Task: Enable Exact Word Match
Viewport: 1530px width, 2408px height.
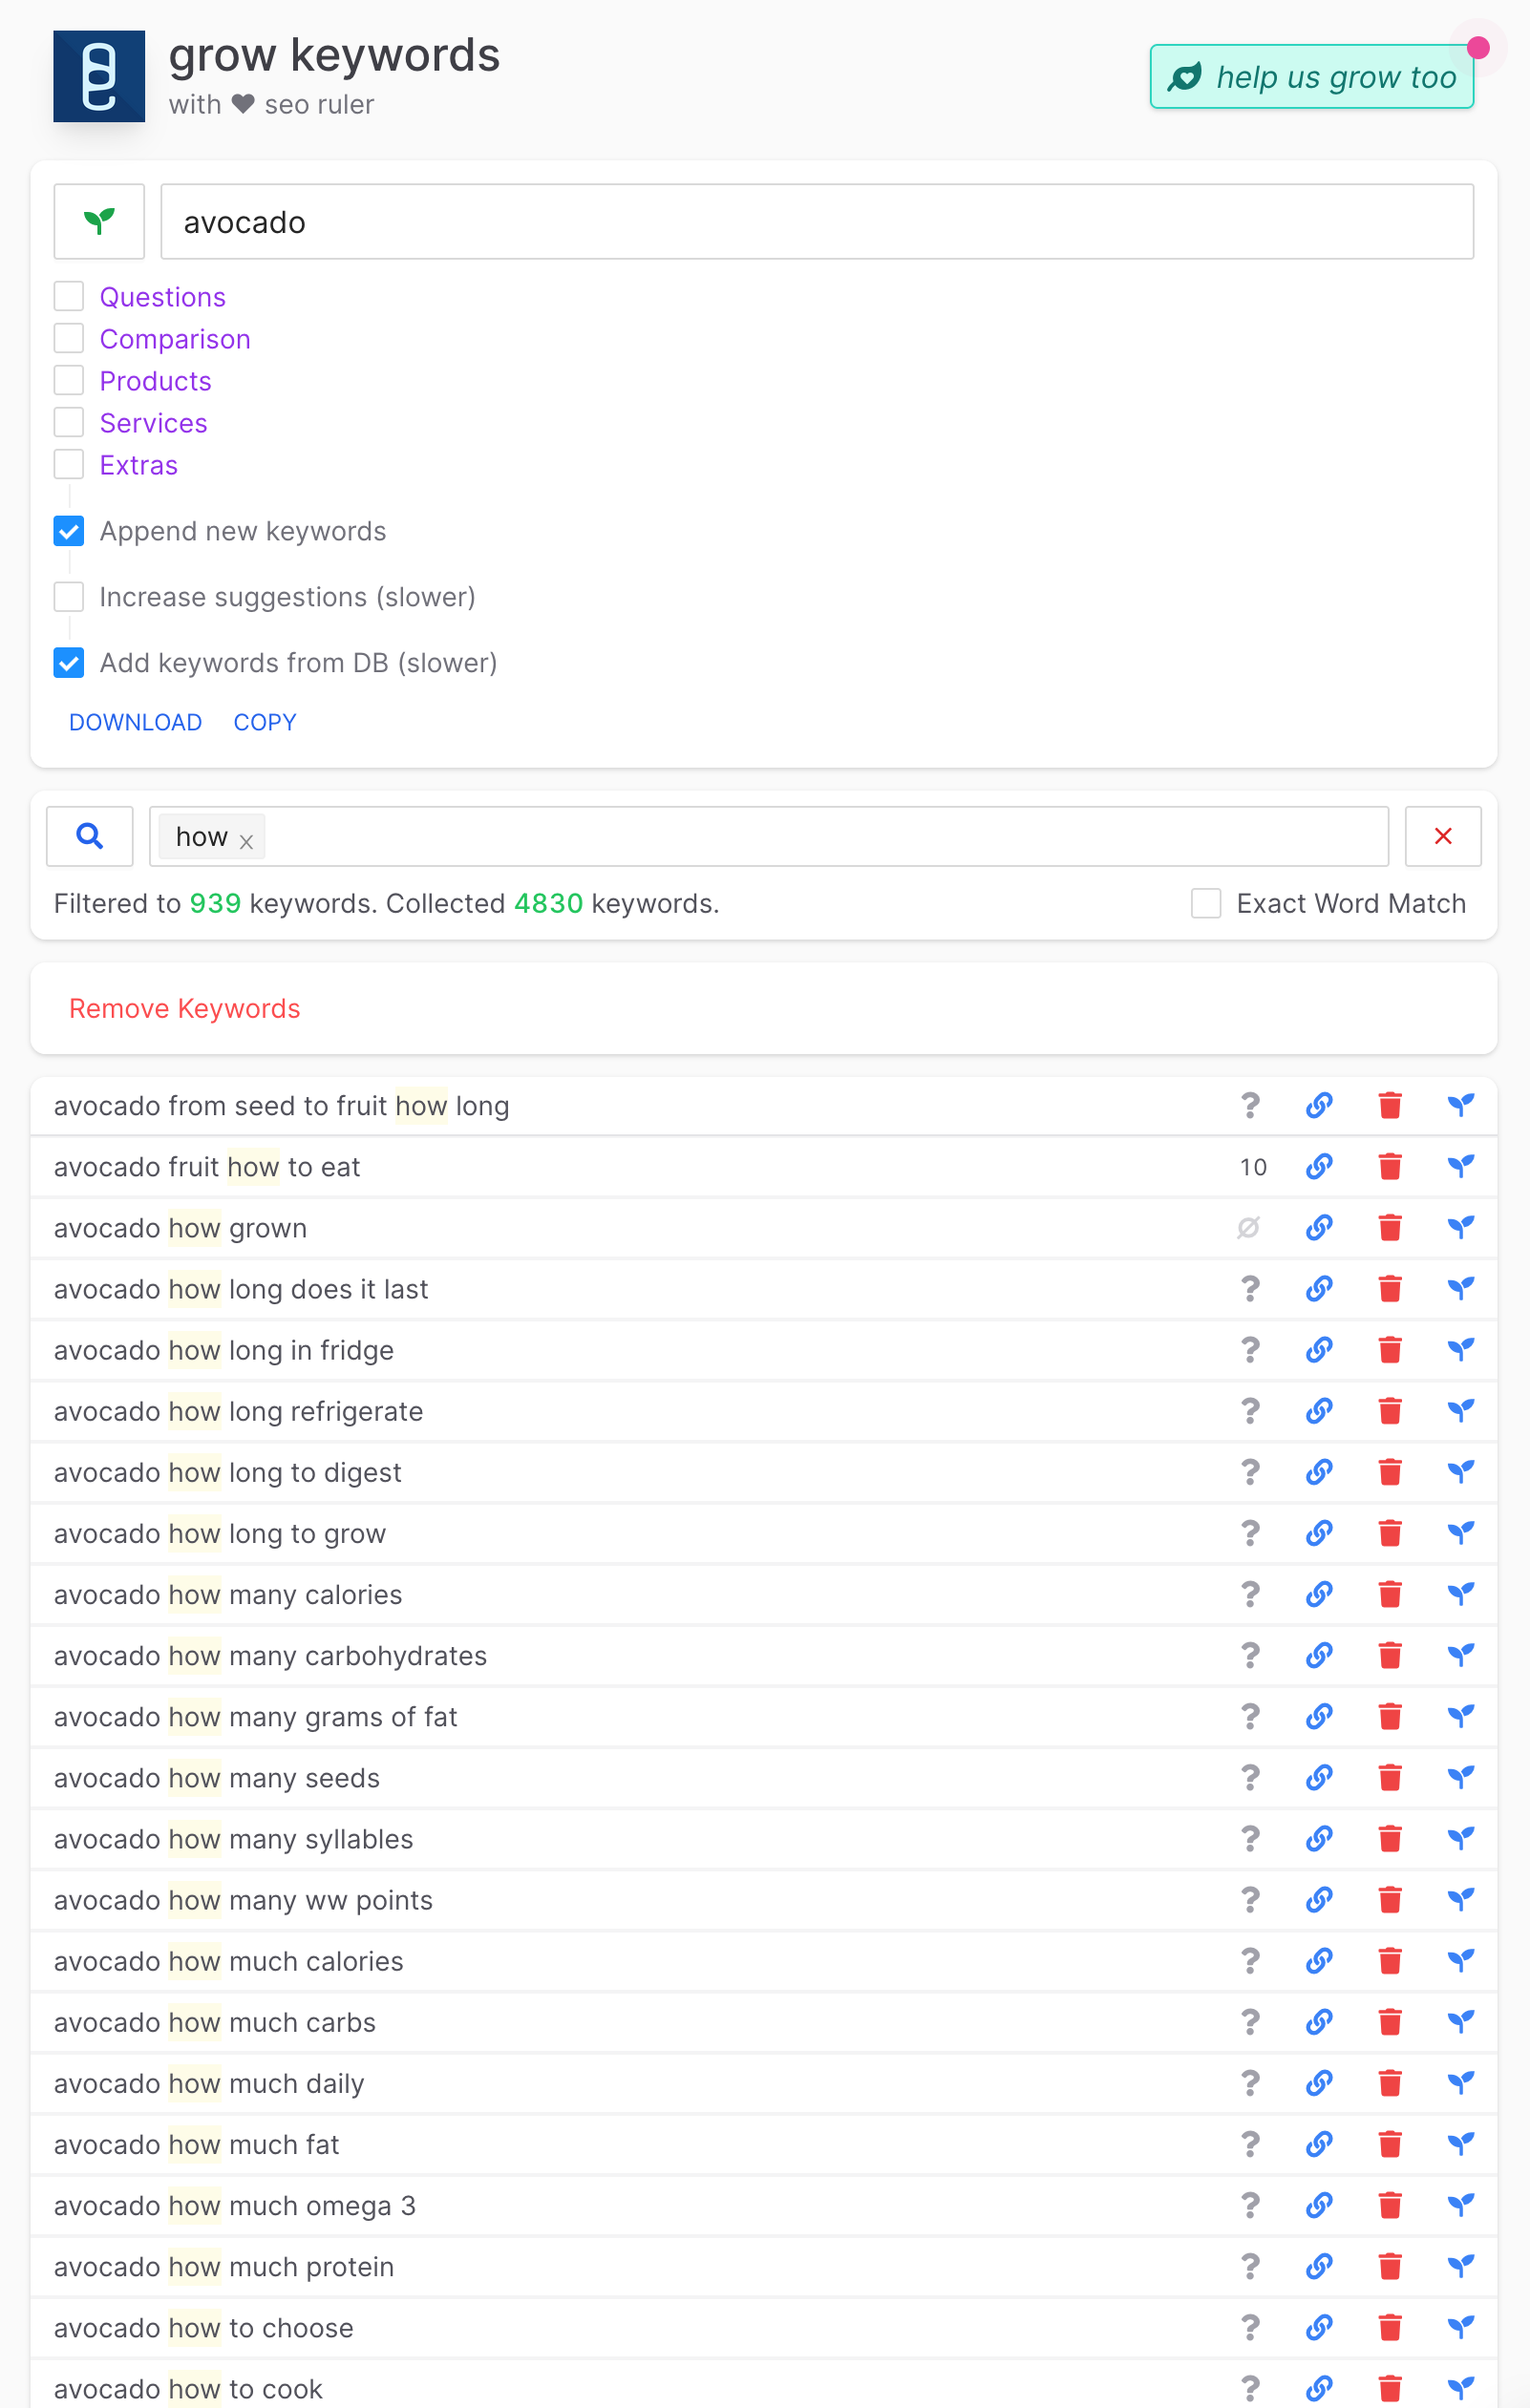Action: click(x=1206, y=903)
